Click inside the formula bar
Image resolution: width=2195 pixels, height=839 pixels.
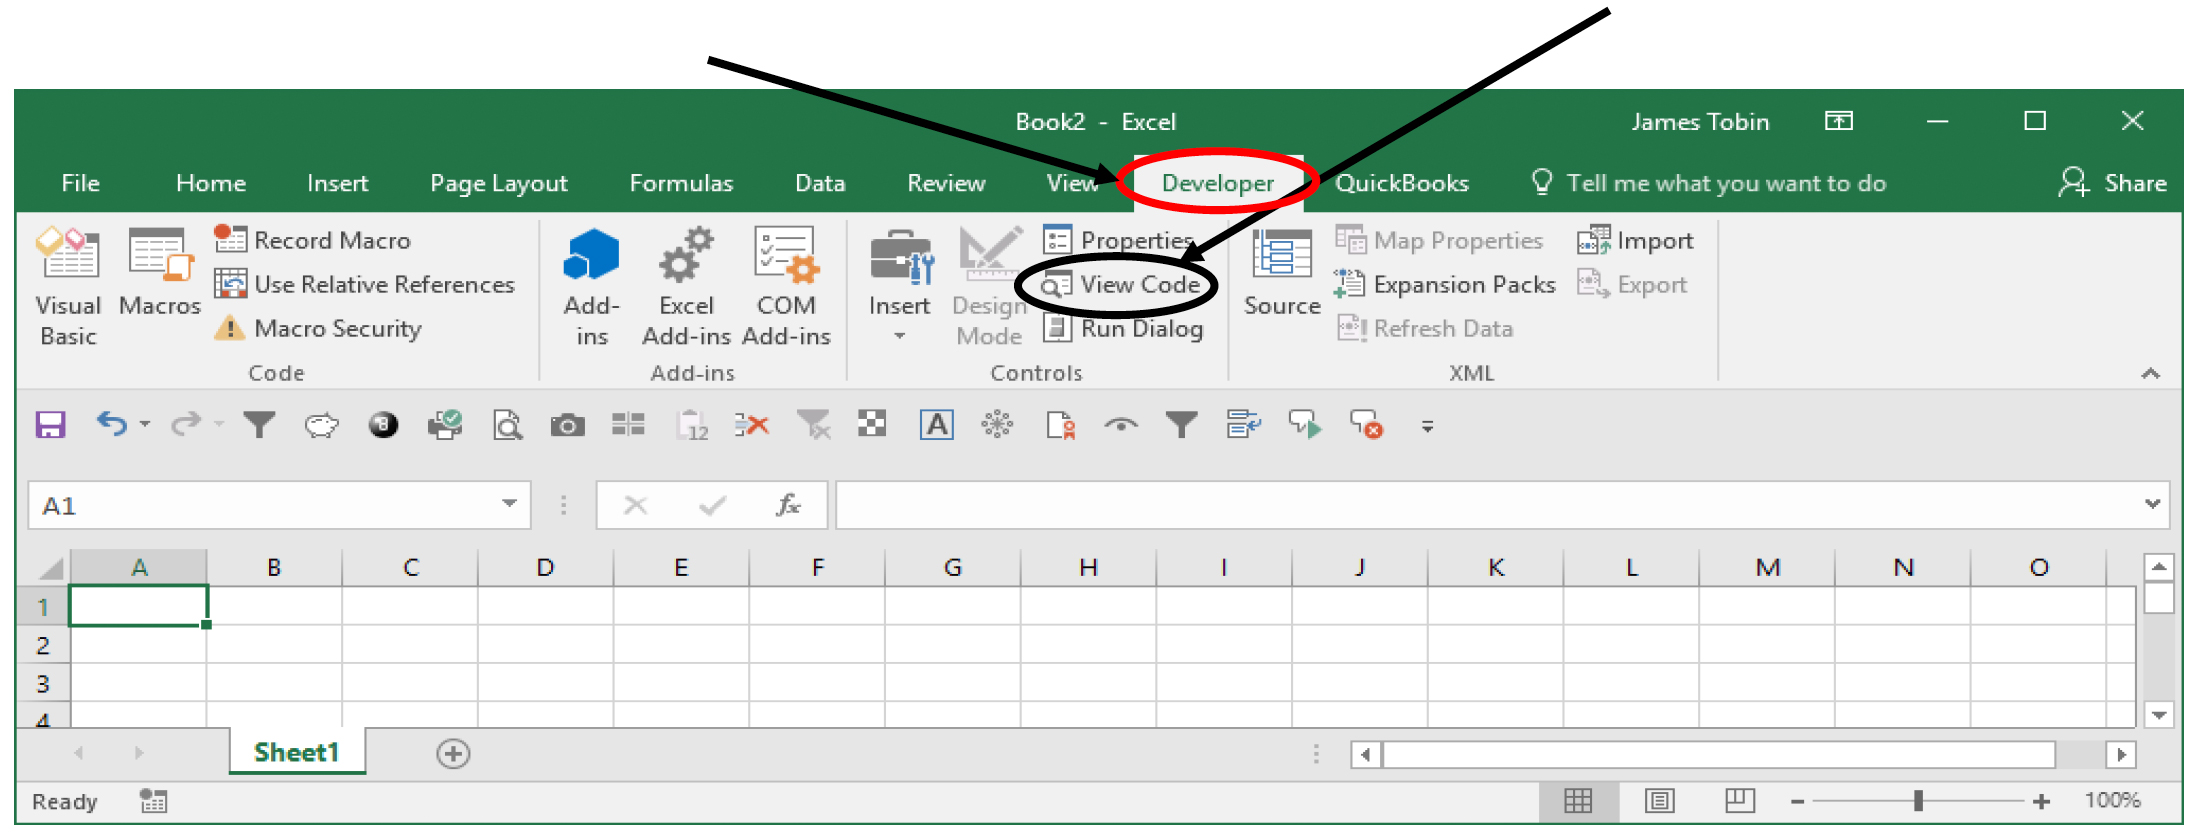(x=1488, y=505)
